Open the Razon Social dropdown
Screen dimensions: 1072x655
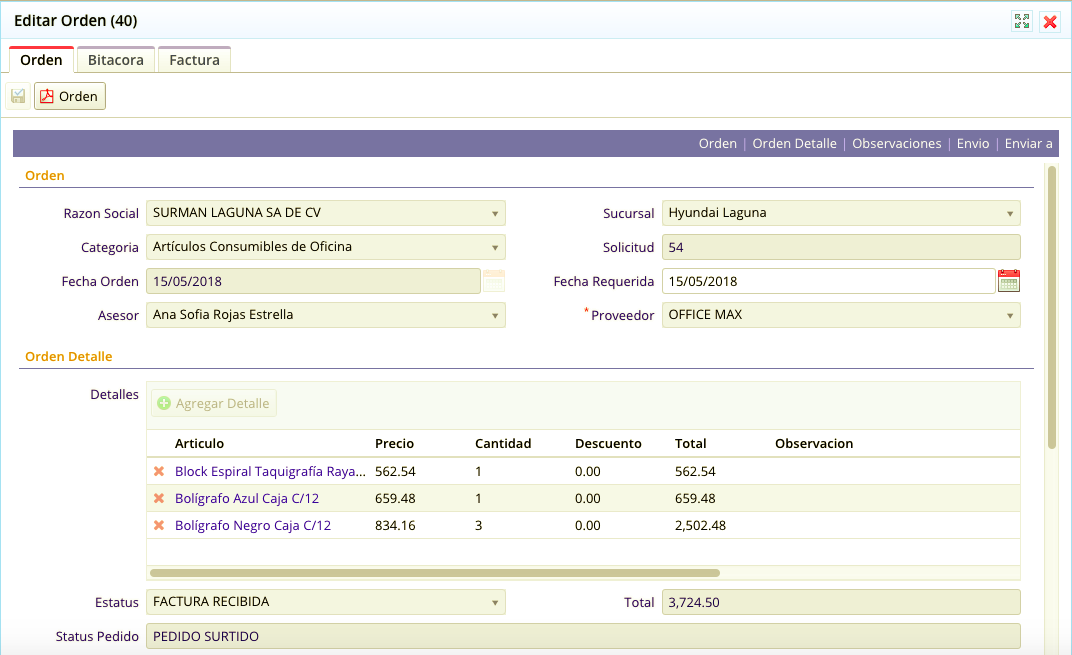[325, 213]
